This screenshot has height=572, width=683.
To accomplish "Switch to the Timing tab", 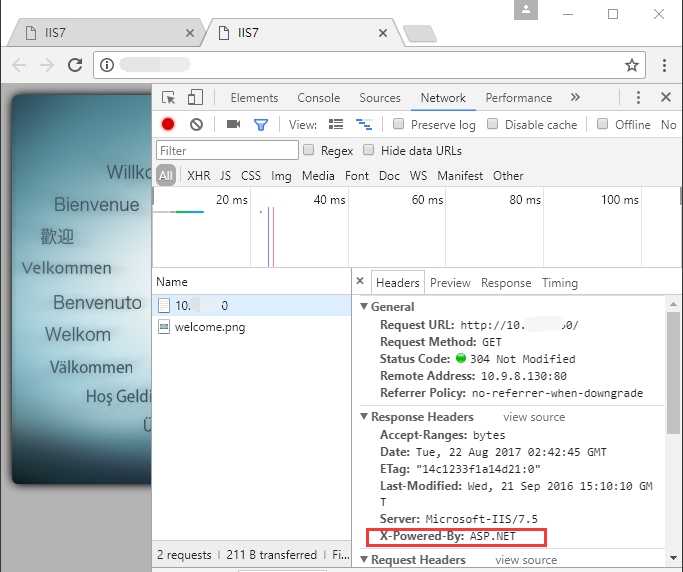I will [560, 283].
